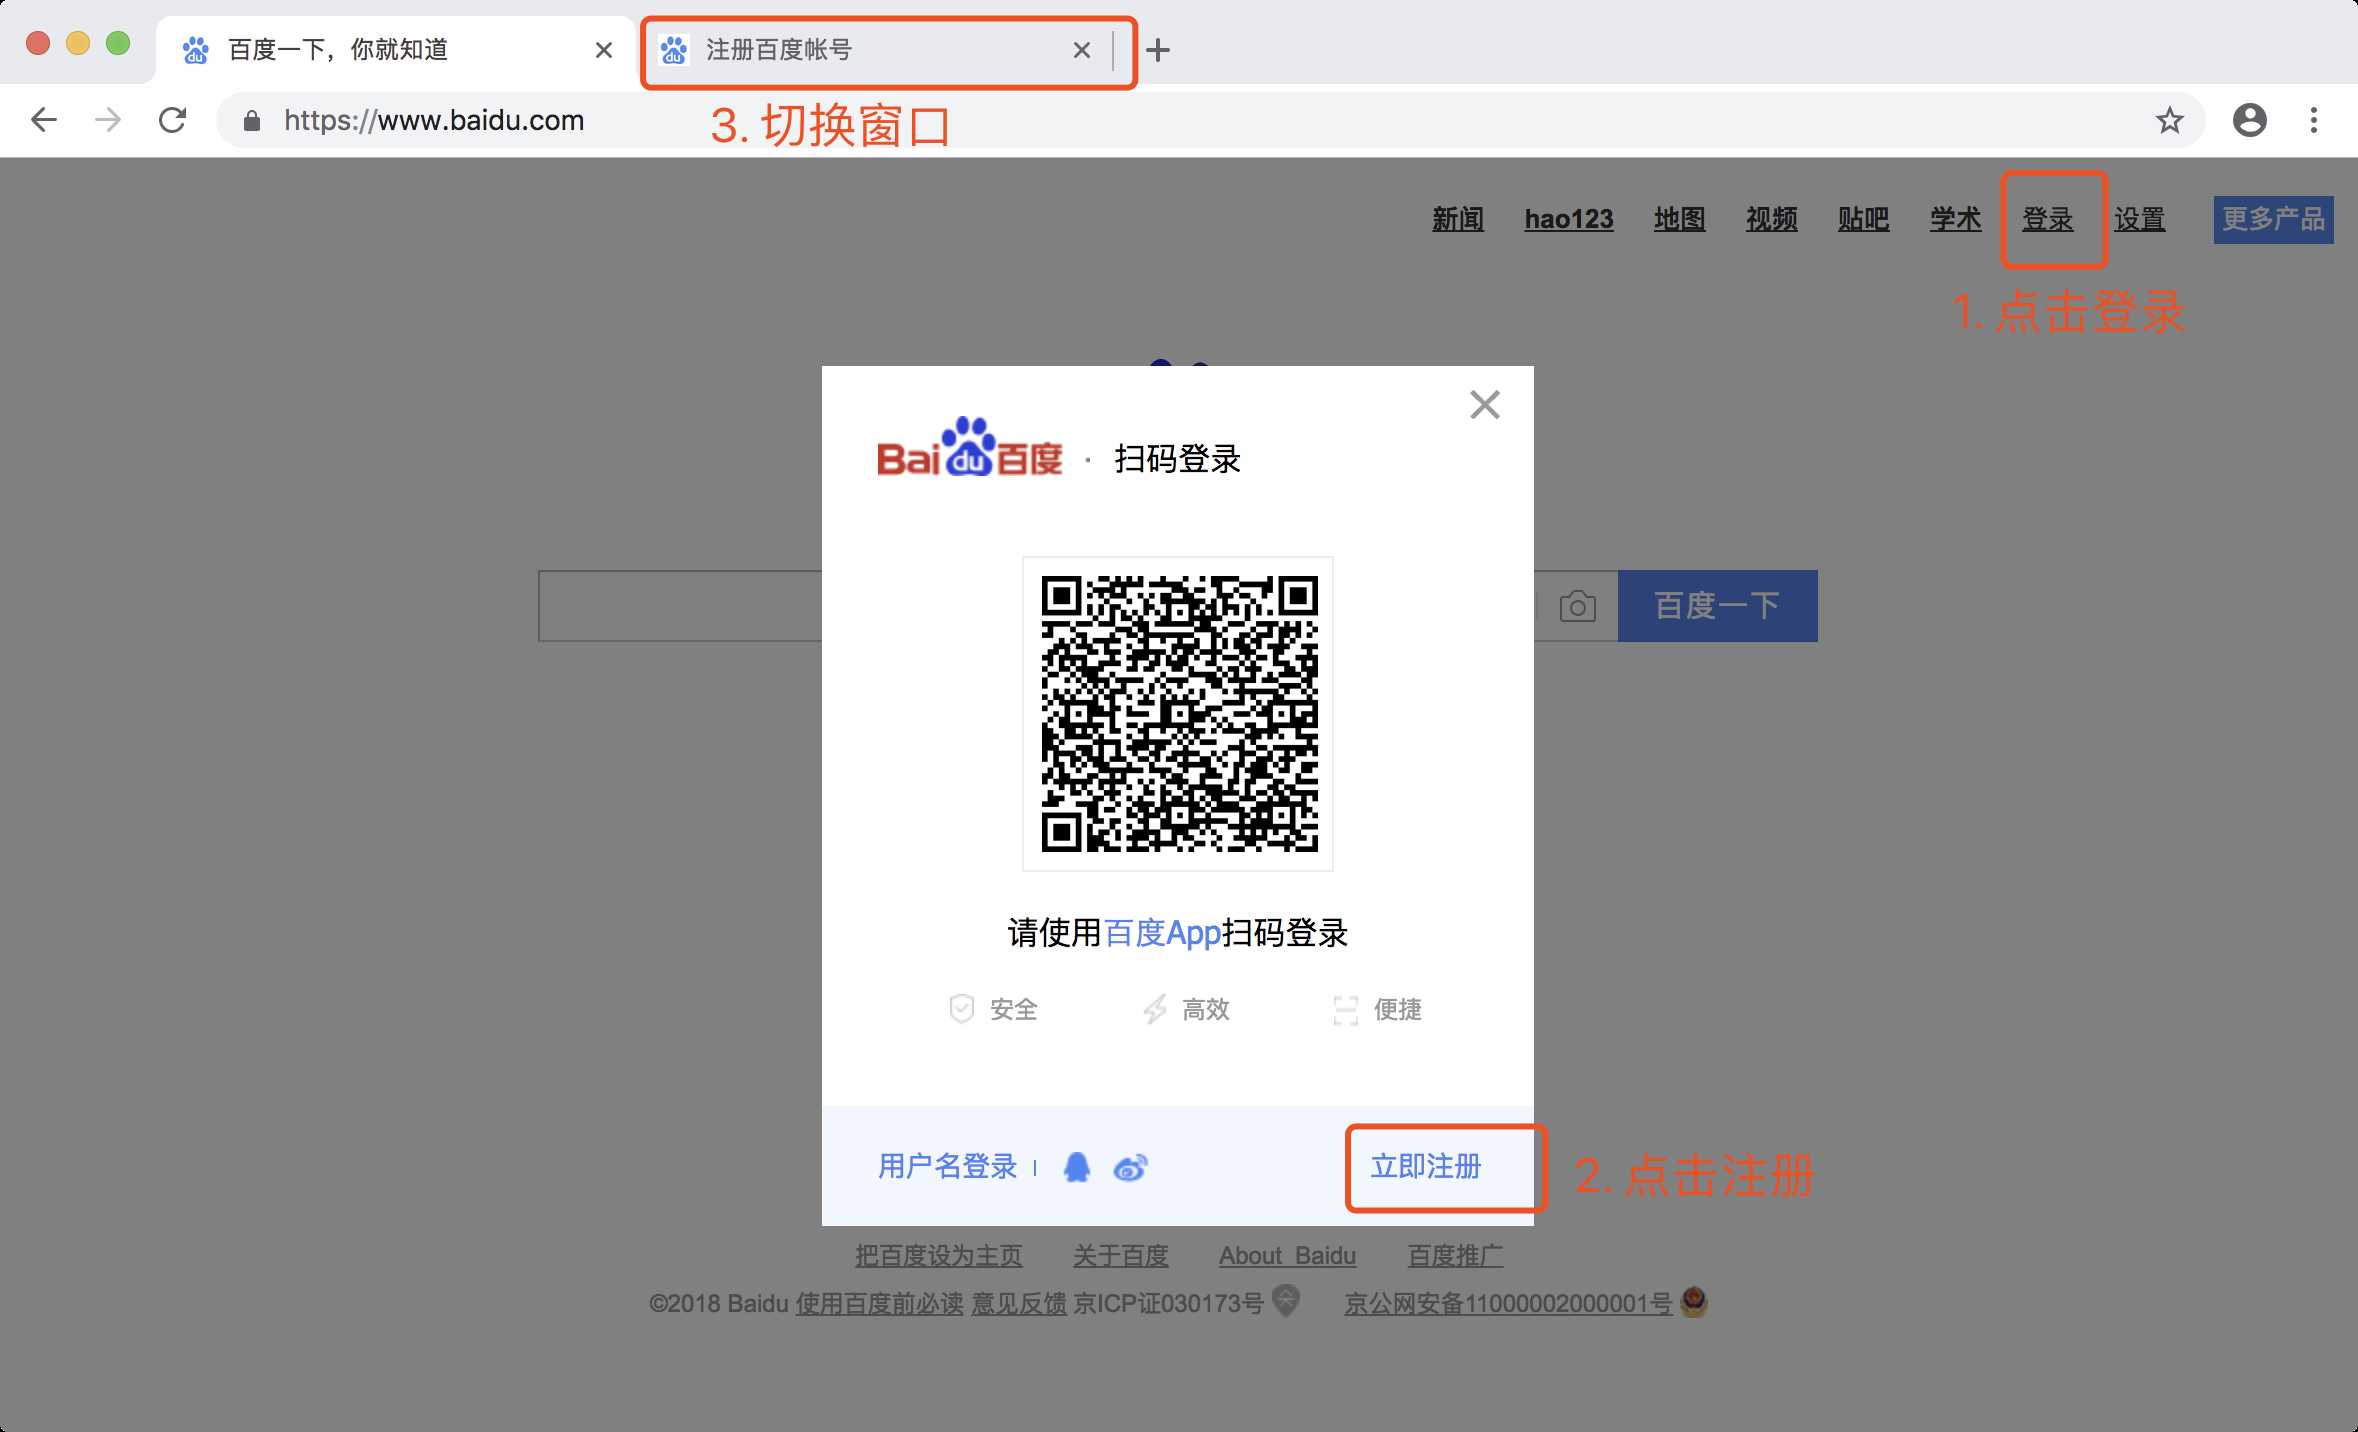The width and height of the screenshot is (2358, 1432).
Task: Open the hao123 link
Action: (1569, 219)
